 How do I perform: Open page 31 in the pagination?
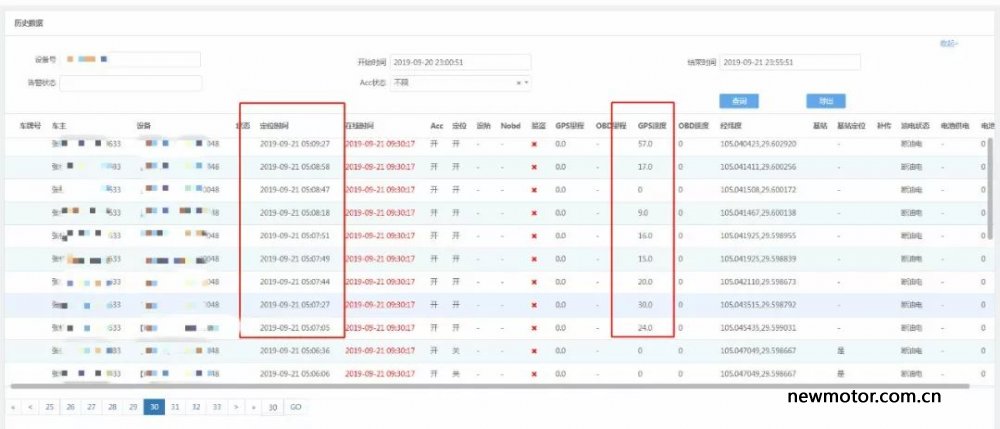pos(175,407)
